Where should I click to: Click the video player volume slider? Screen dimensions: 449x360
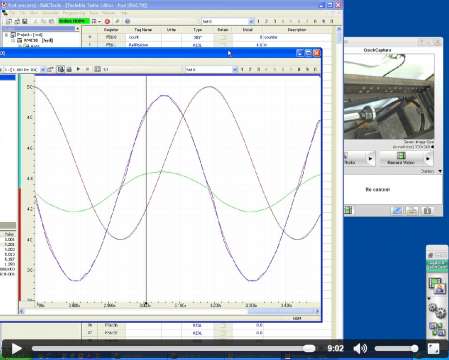point(396,349)
